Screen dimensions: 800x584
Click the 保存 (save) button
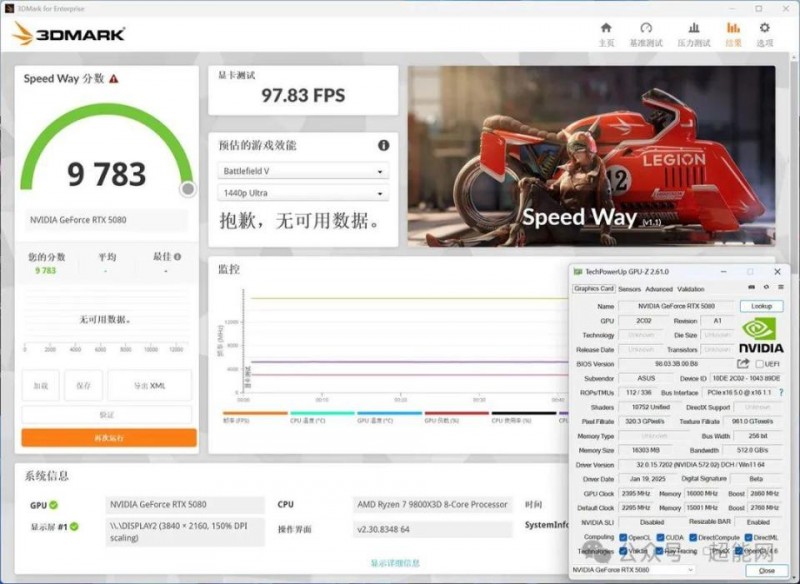coord(83,386)
